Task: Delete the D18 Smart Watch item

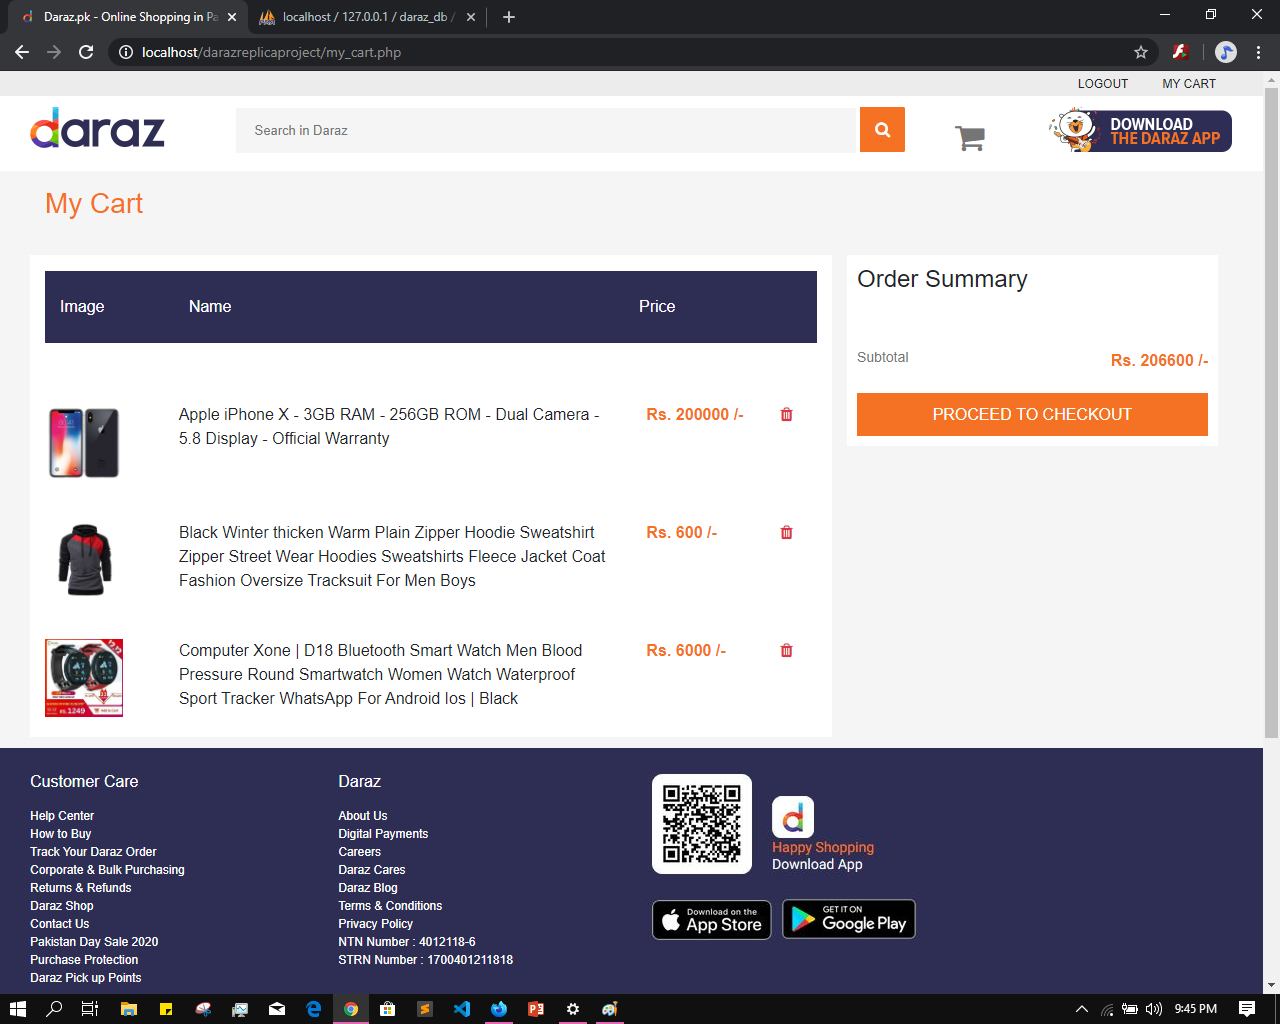Action: point(786,650)
